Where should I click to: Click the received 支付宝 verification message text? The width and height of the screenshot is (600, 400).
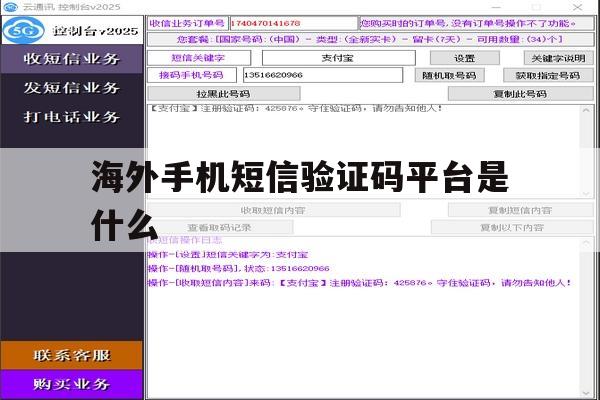tap(296, 108)
